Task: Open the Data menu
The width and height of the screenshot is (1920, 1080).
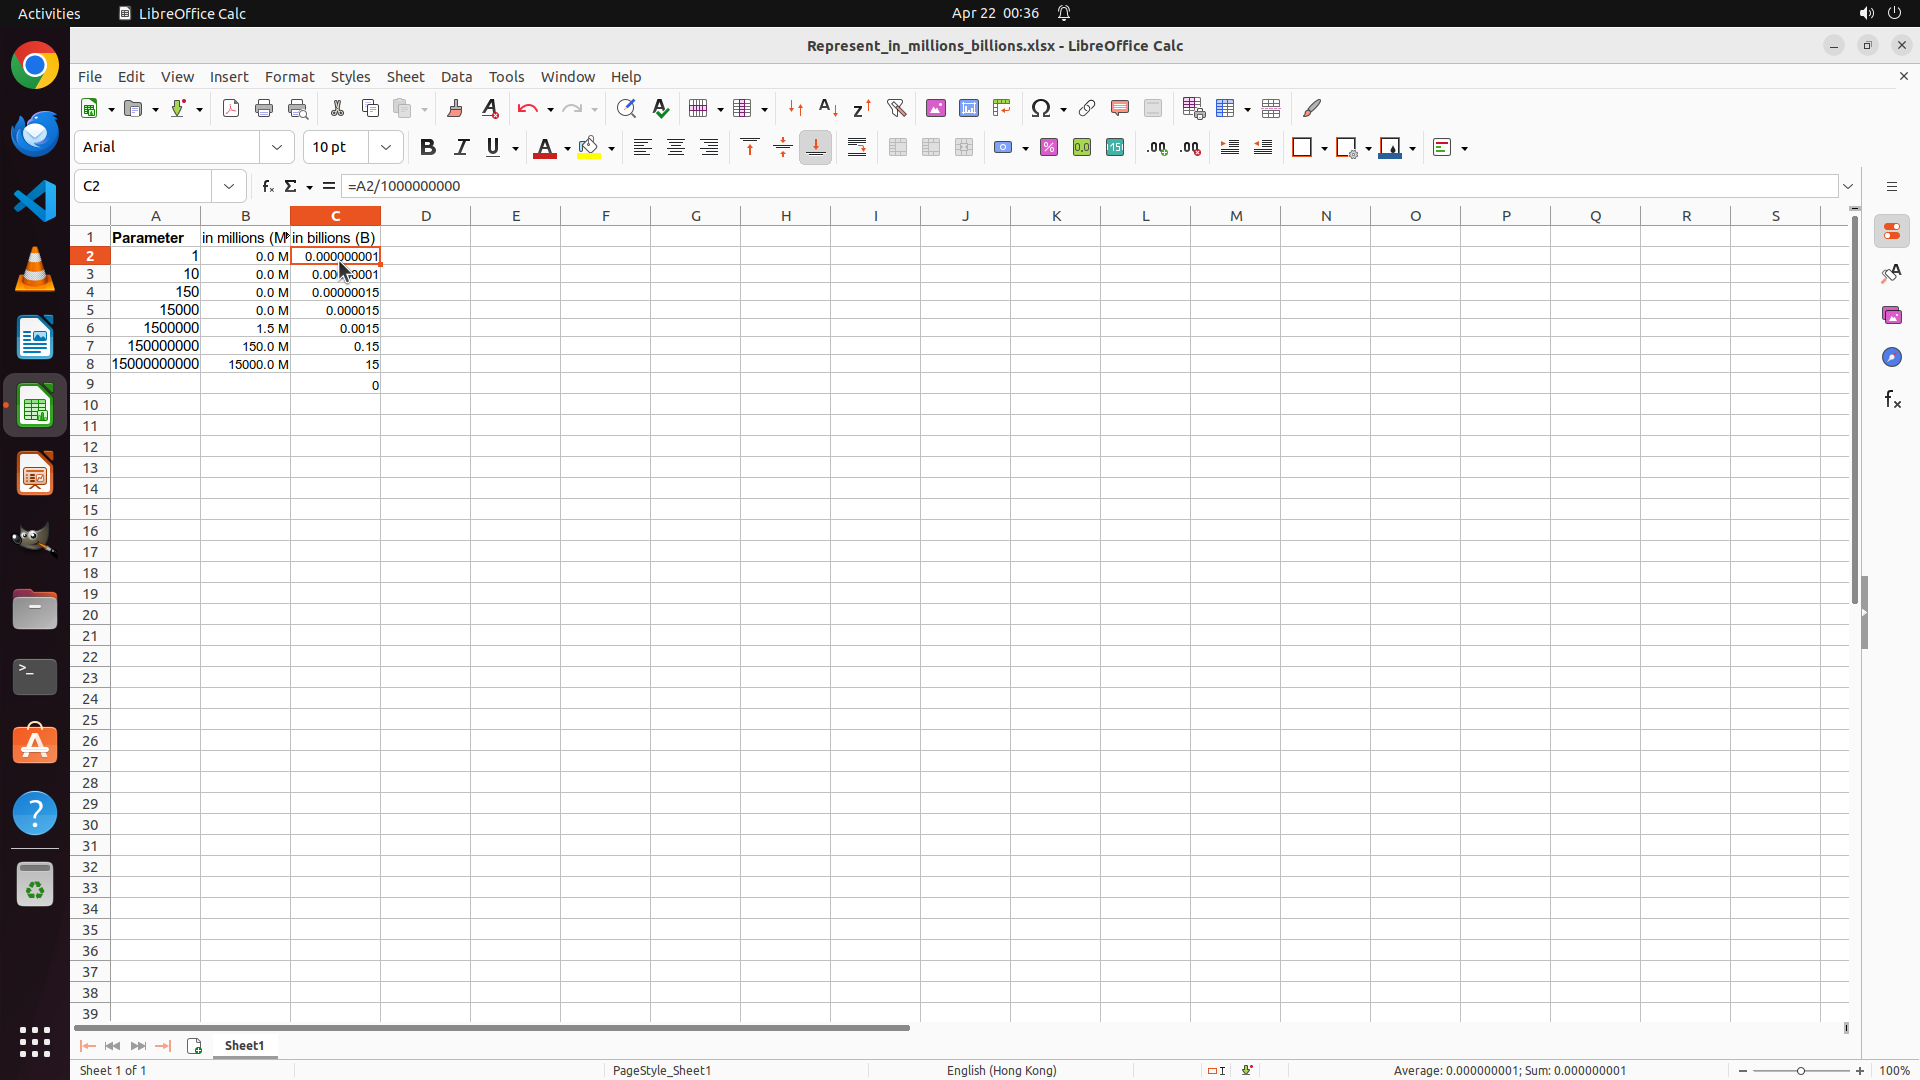Action: tap(456, 77)
